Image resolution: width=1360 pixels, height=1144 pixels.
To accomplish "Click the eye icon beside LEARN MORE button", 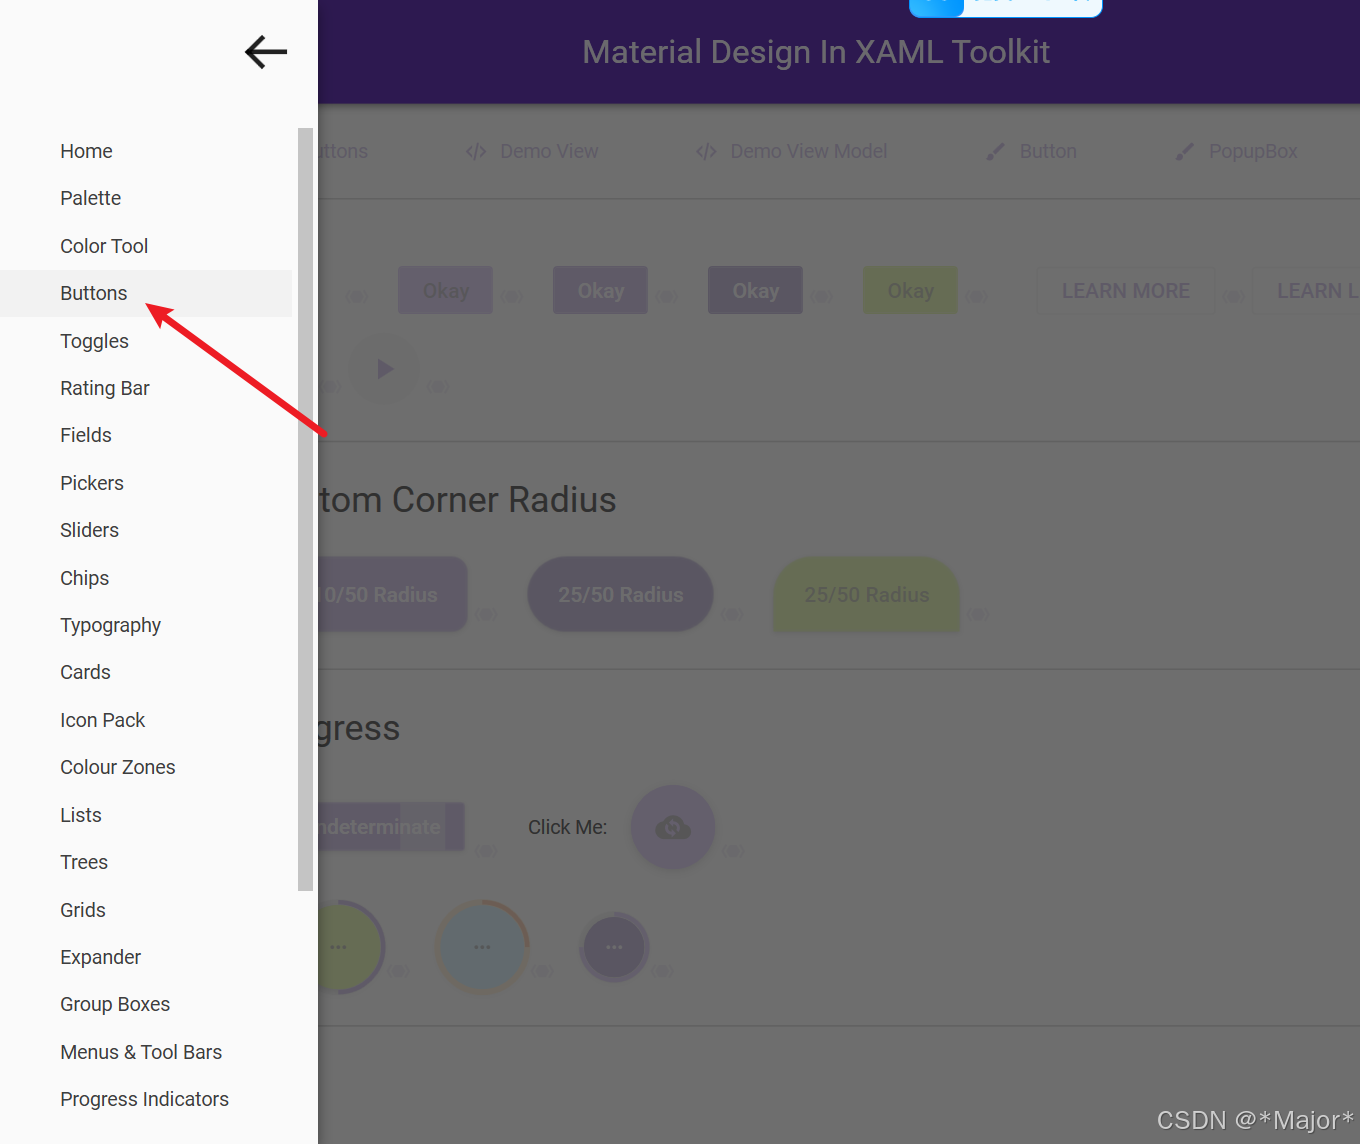I will tap(1234, 296).
